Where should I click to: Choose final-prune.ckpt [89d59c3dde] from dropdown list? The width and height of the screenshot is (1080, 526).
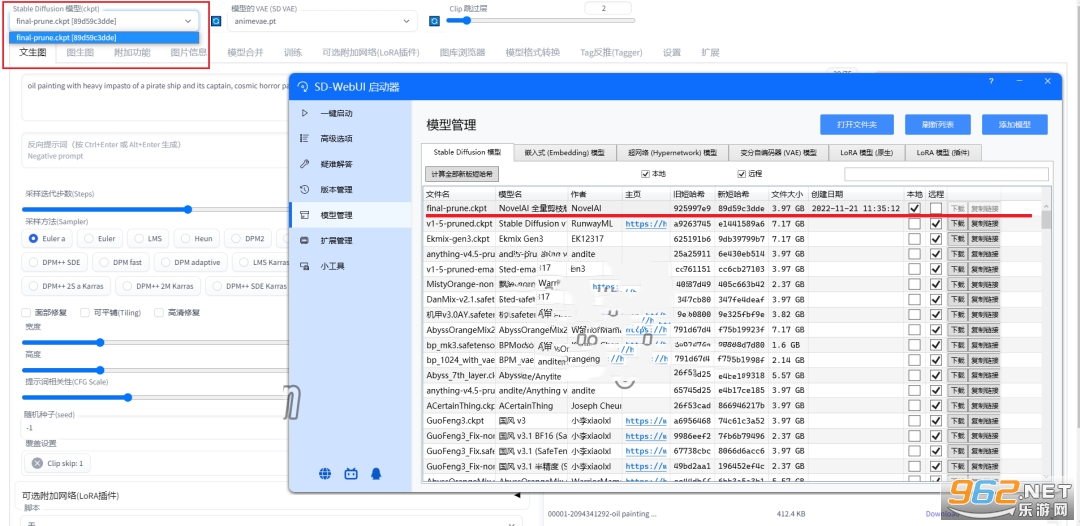[105, 38]
